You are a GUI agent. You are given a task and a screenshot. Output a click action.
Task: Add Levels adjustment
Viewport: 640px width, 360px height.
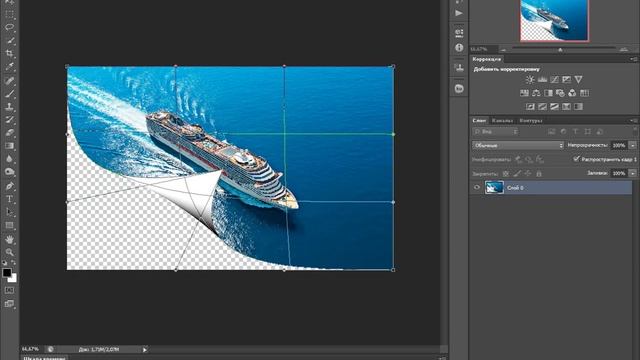coord(542,80)
